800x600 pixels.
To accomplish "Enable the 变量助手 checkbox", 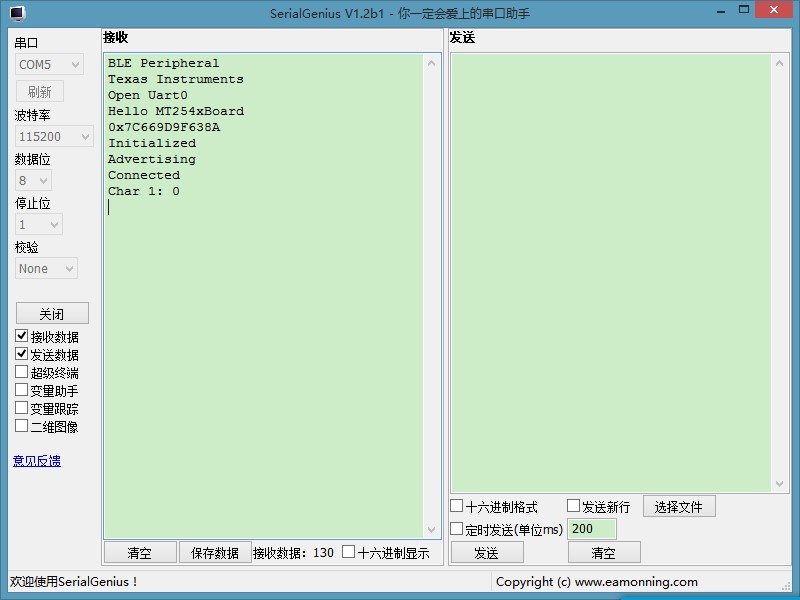I will (x=21, y=390).
